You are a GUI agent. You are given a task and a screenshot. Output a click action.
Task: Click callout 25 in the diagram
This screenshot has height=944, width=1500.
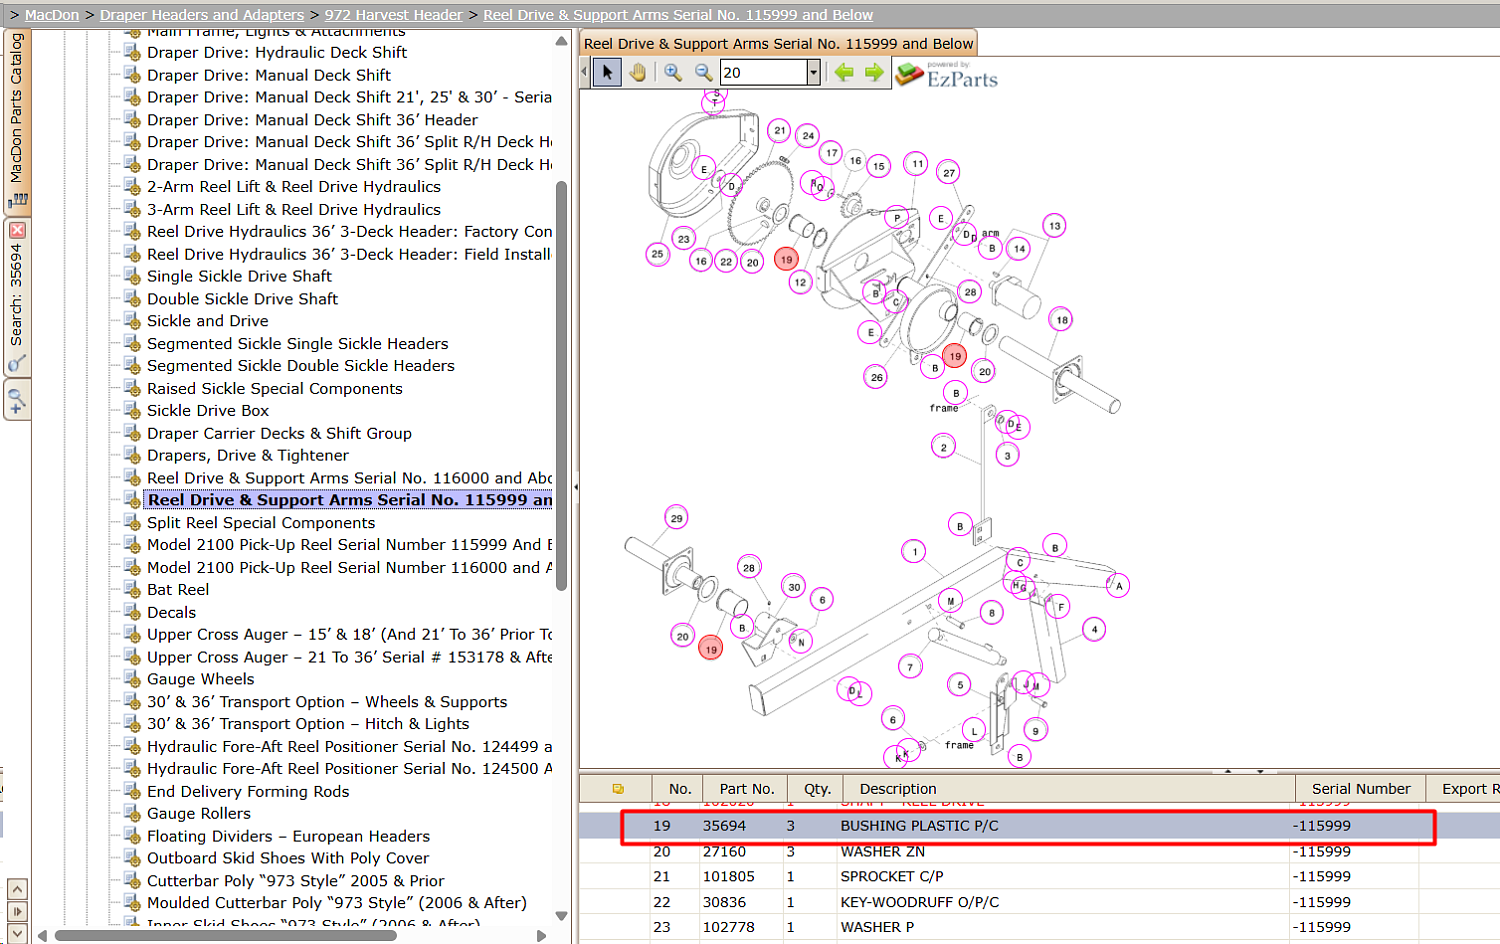[x=657, y=254]
